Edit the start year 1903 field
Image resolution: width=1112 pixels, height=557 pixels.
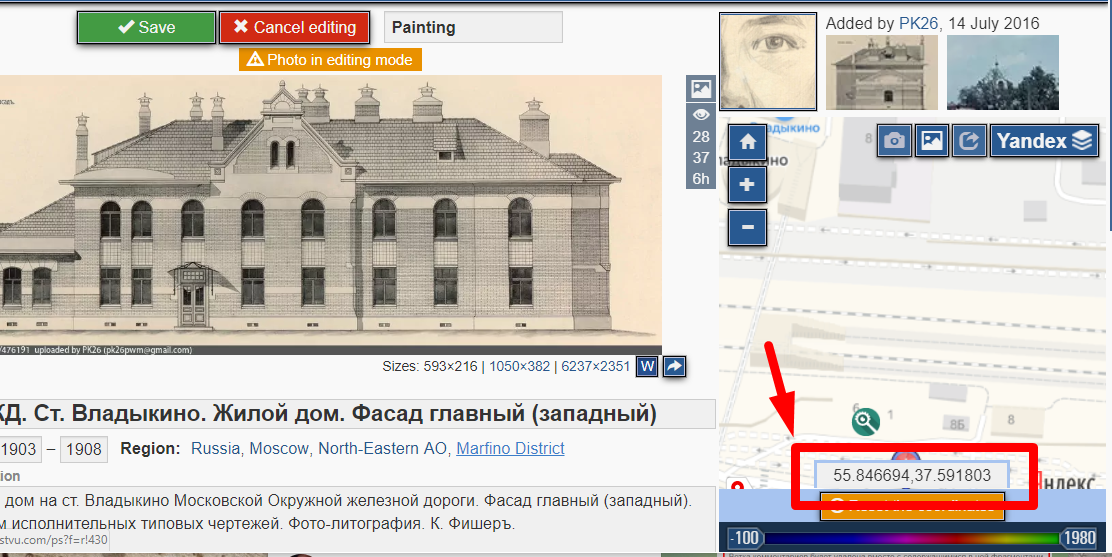click(x=19, y=449)
